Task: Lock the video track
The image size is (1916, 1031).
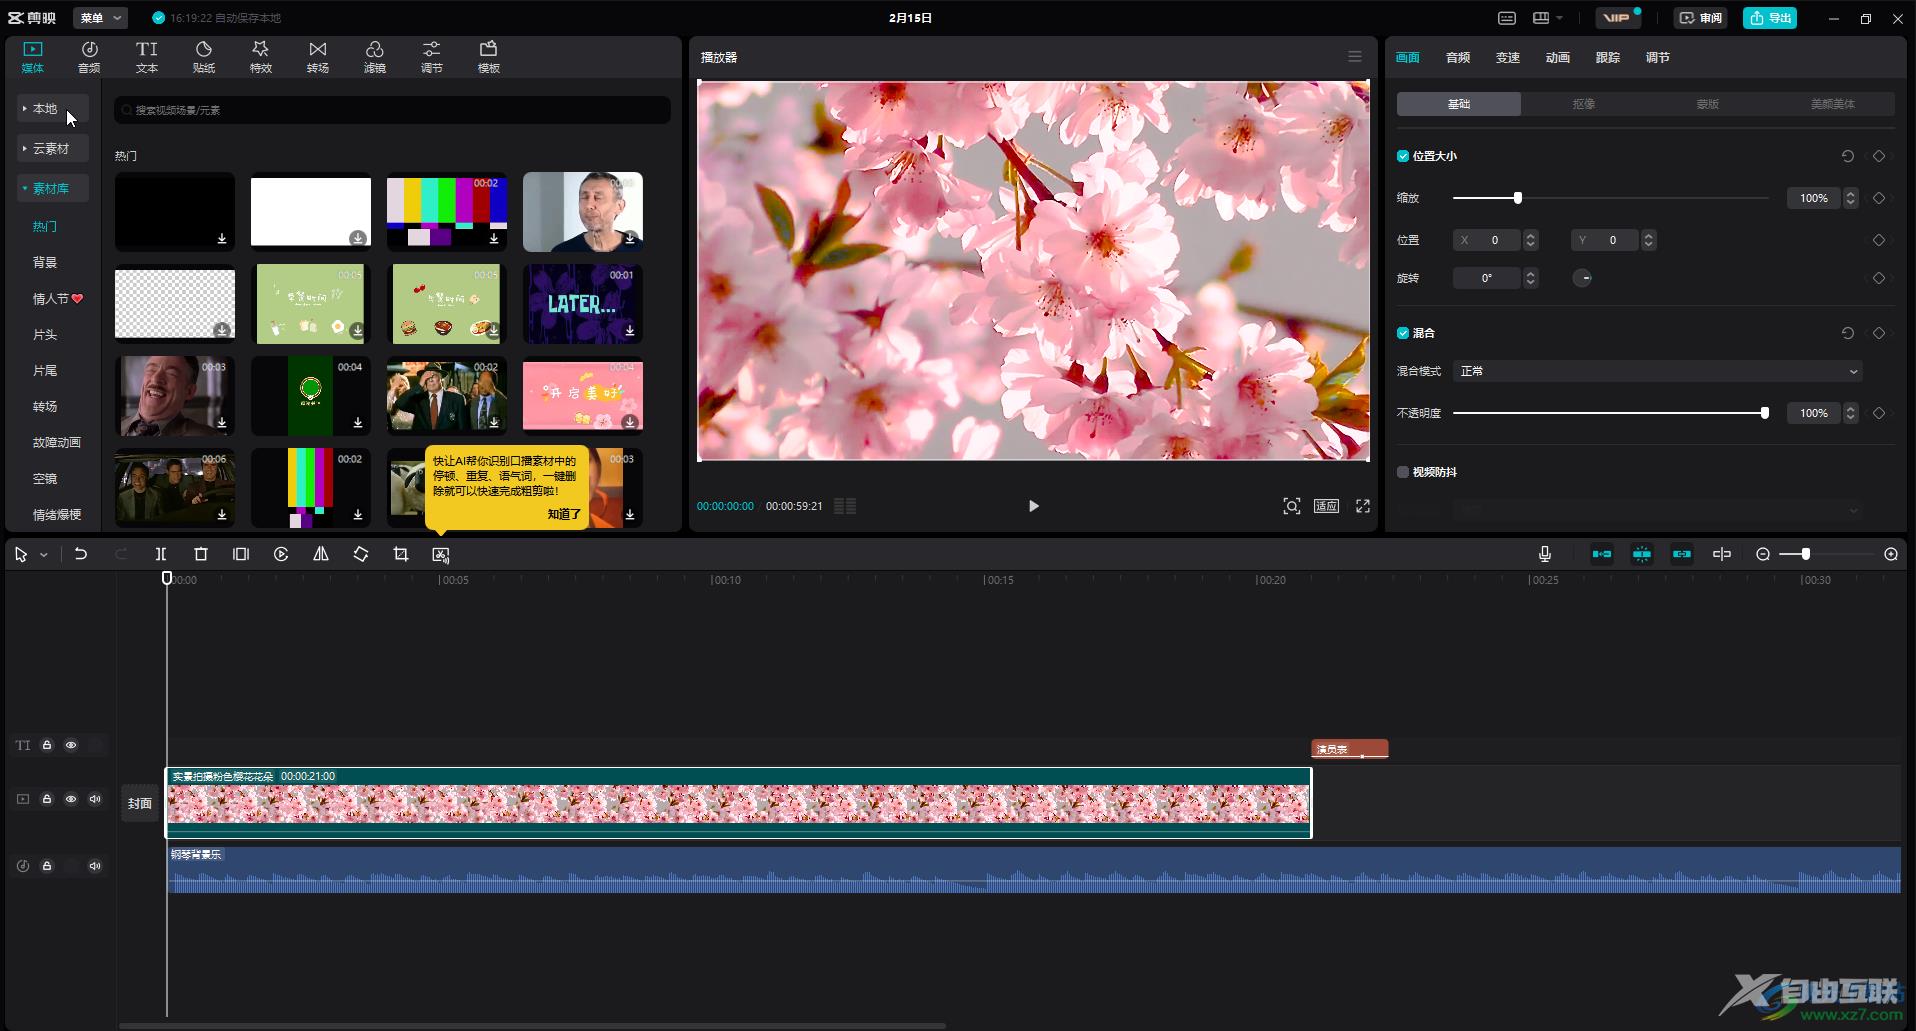Action: tap(47, 799)
